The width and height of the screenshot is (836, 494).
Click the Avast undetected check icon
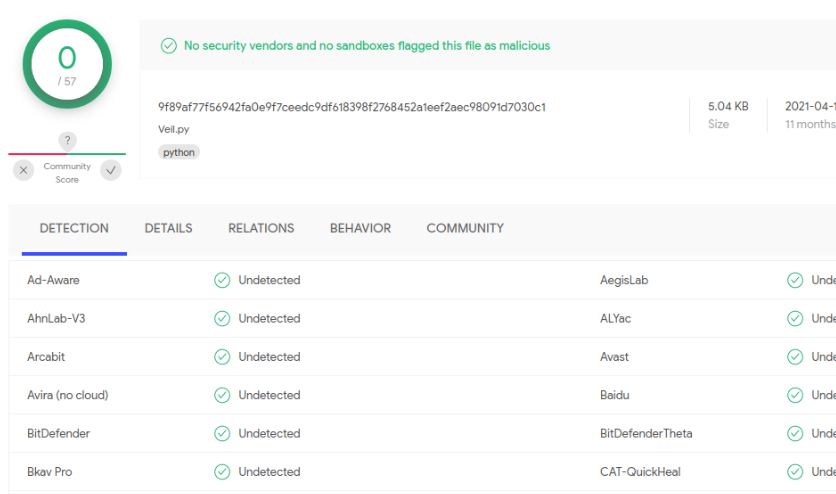point(795,357)
